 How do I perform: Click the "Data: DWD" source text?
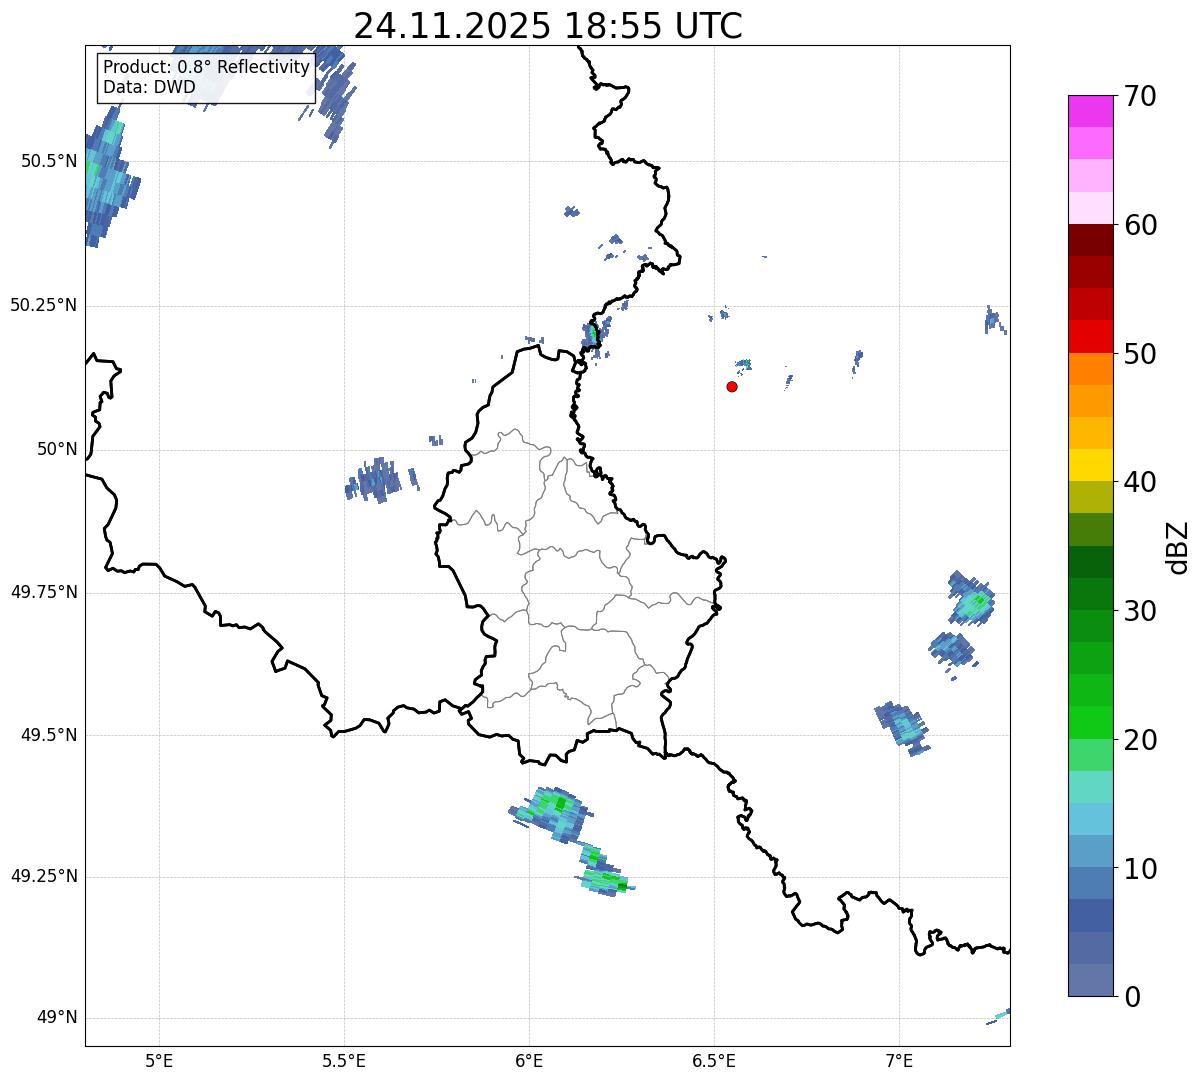point(149,87)
